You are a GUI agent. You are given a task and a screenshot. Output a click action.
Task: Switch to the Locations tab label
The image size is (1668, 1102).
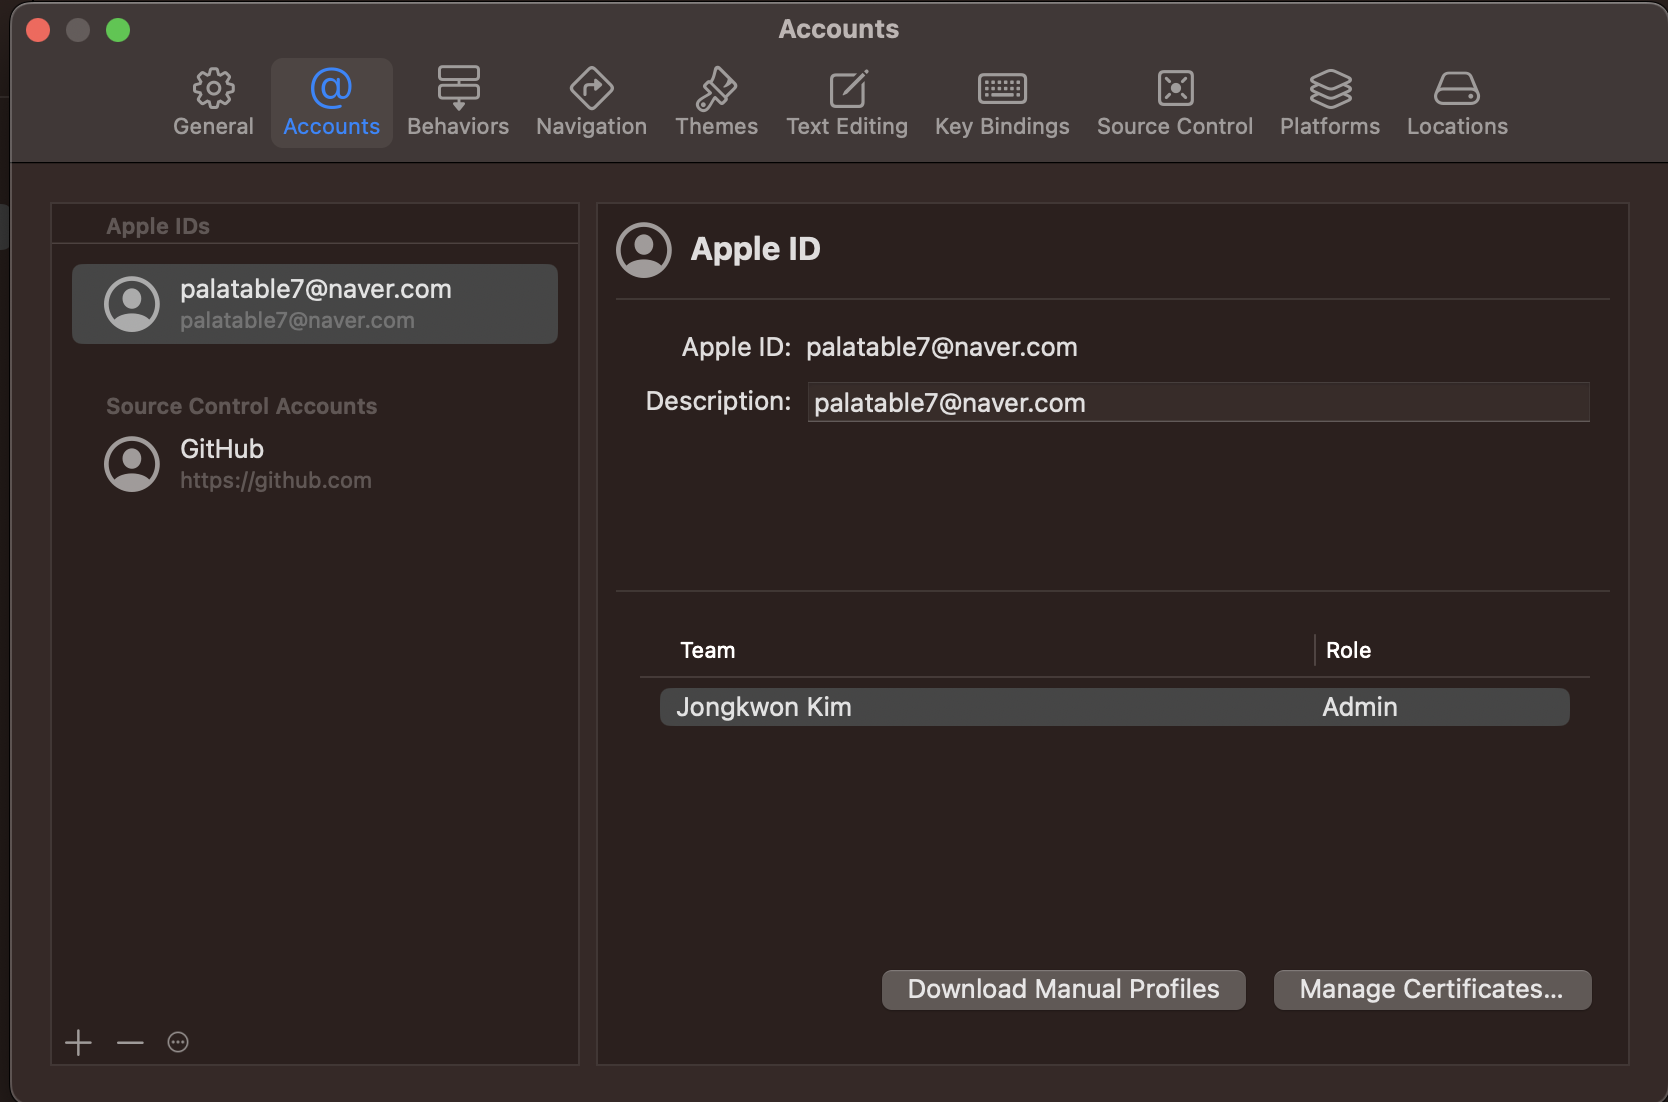coord(1457,126)
